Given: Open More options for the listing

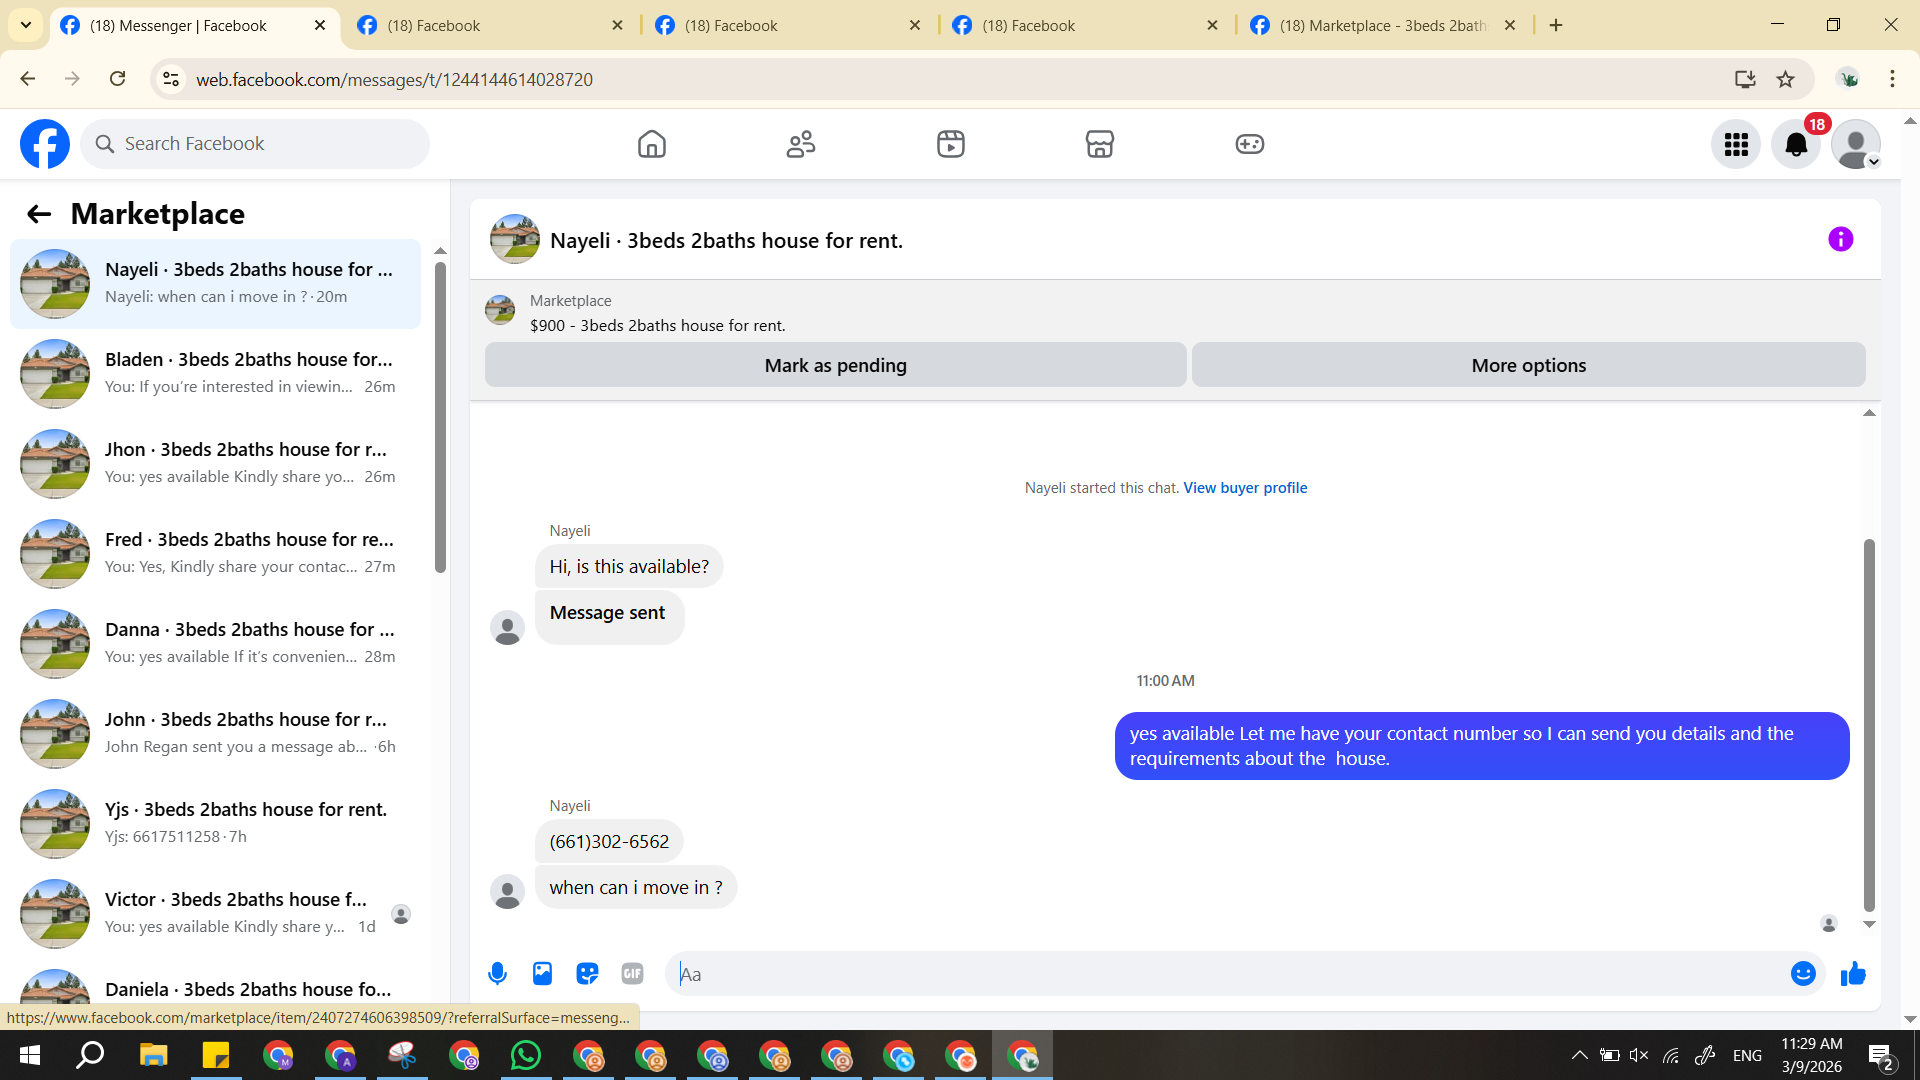Looking at the screenshot, I should click(x=1528, y=366).
